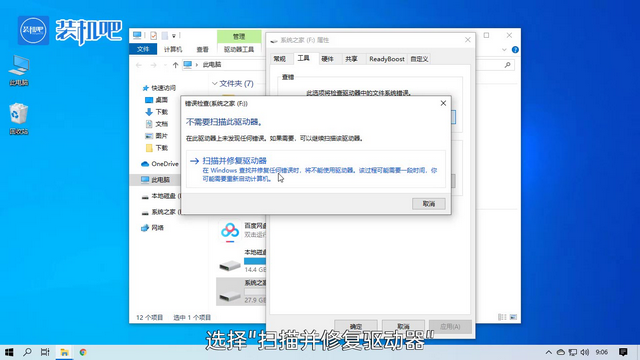Screen dimensions: 640x360
Task: Select 图片 in the navigation pane
Action: (x=156, y=136)
